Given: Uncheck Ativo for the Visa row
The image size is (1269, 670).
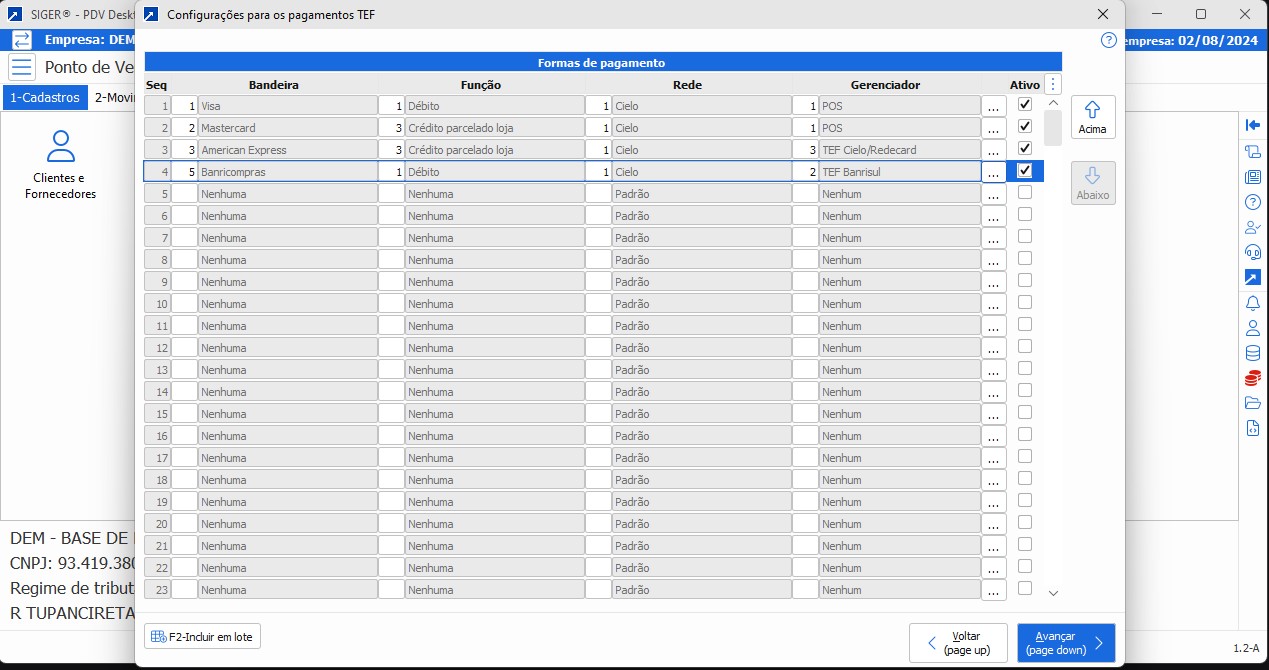Looking at the screenshot, I should point(1025,105).
